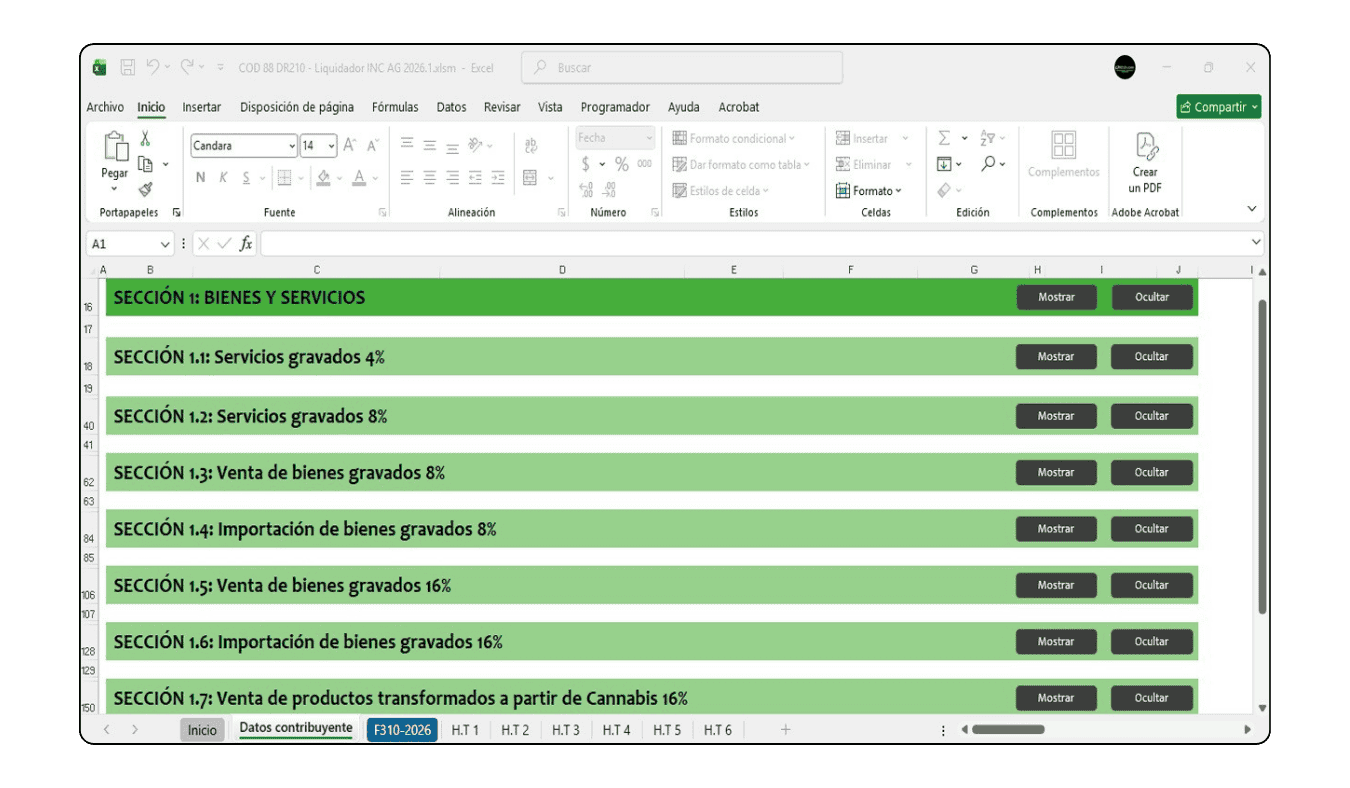Click the insert function fx icon
This screenshot has height=788, width=1350.
point(246,244)
